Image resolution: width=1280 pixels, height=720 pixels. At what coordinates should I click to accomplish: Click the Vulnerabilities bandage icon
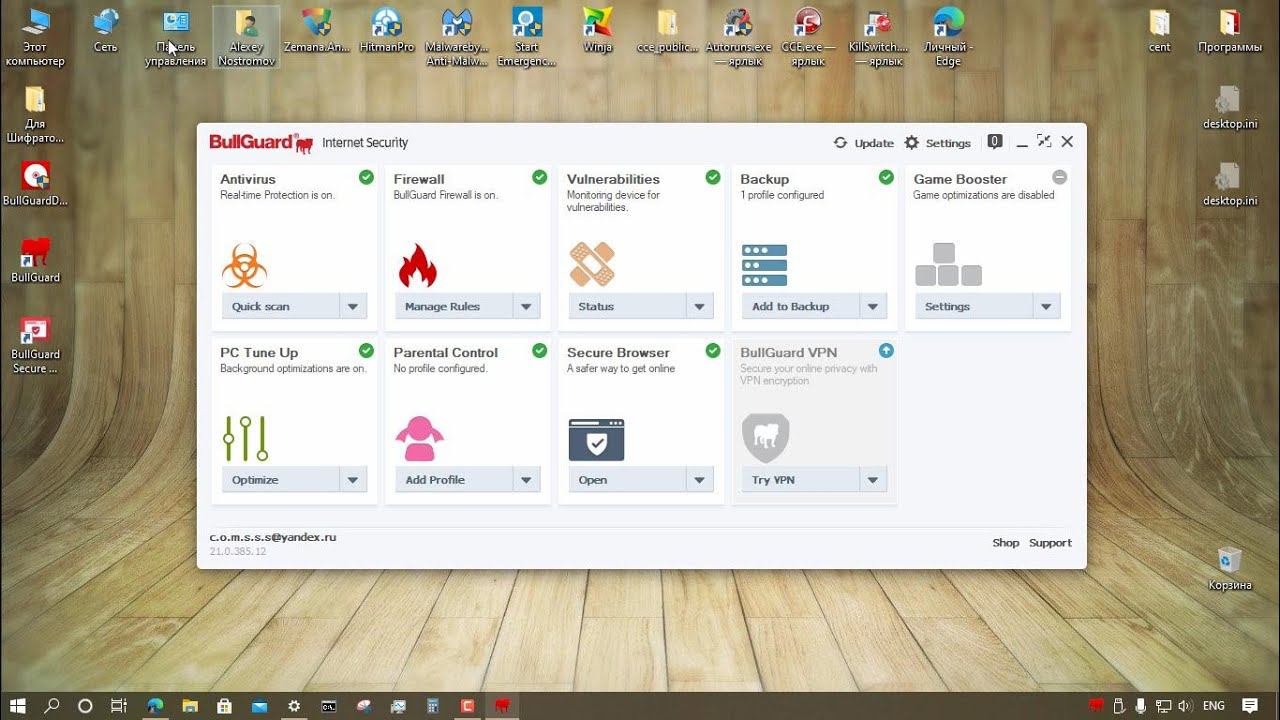[592, 265]
